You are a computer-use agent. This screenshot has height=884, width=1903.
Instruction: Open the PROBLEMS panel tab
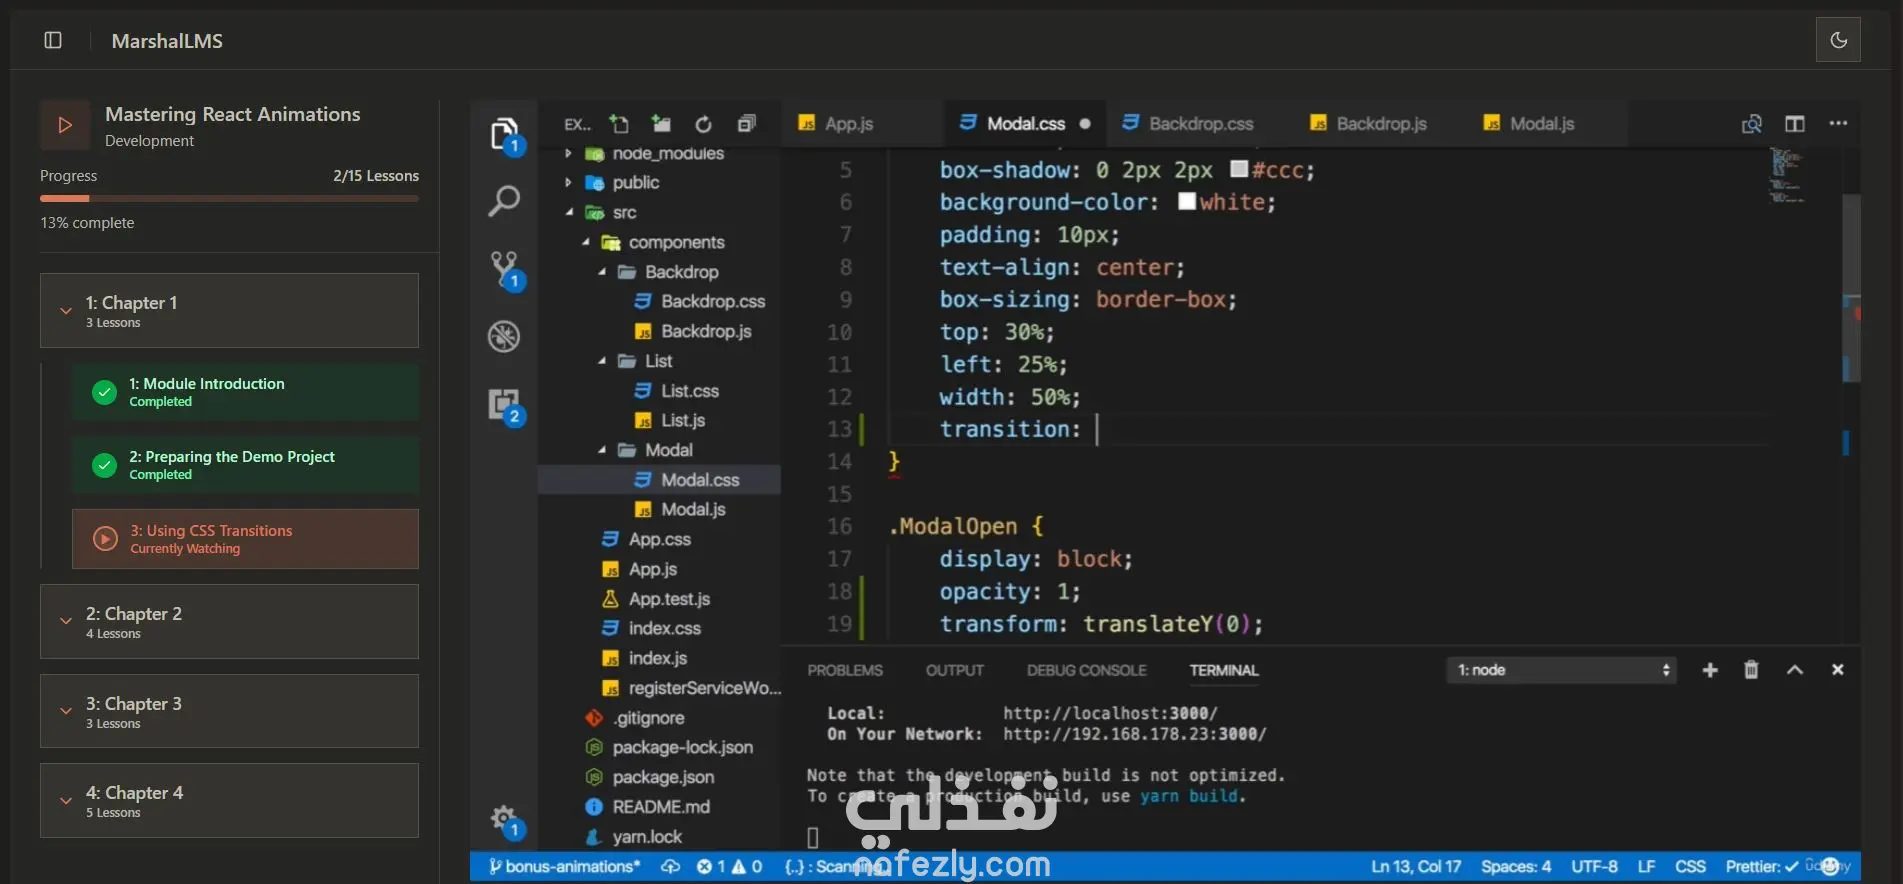(x=845, y=670)
